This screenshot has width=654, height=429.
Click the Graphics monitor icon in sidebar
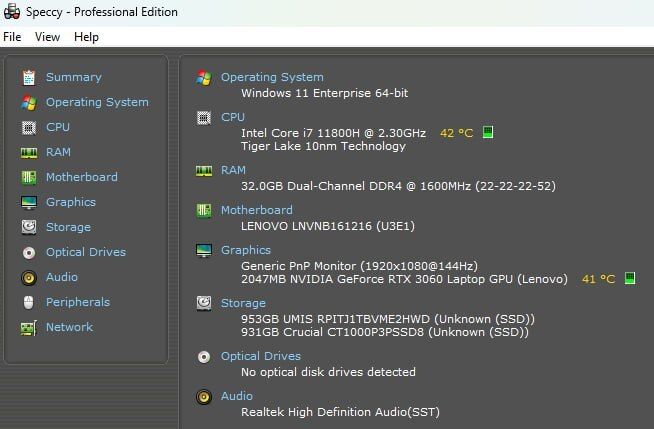coord(29,203)
